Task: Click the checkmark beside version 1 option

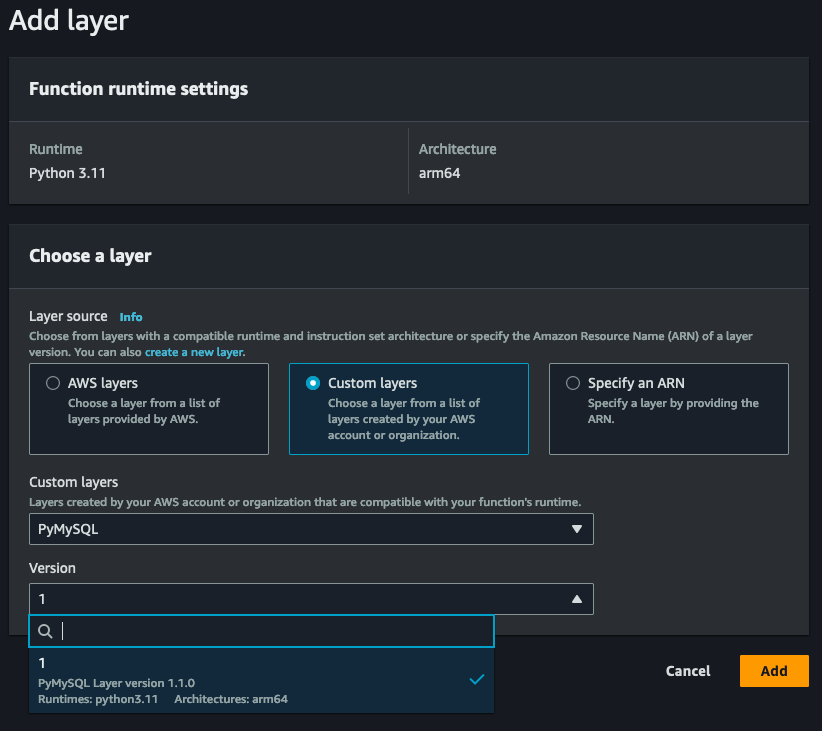Action: tap(477, 677)
